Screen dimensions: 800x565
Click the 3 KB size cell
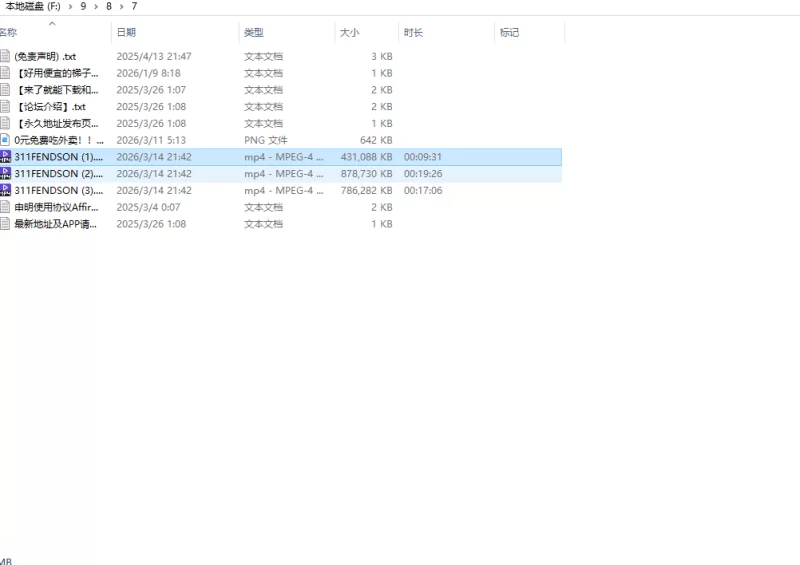pos(382,56)
